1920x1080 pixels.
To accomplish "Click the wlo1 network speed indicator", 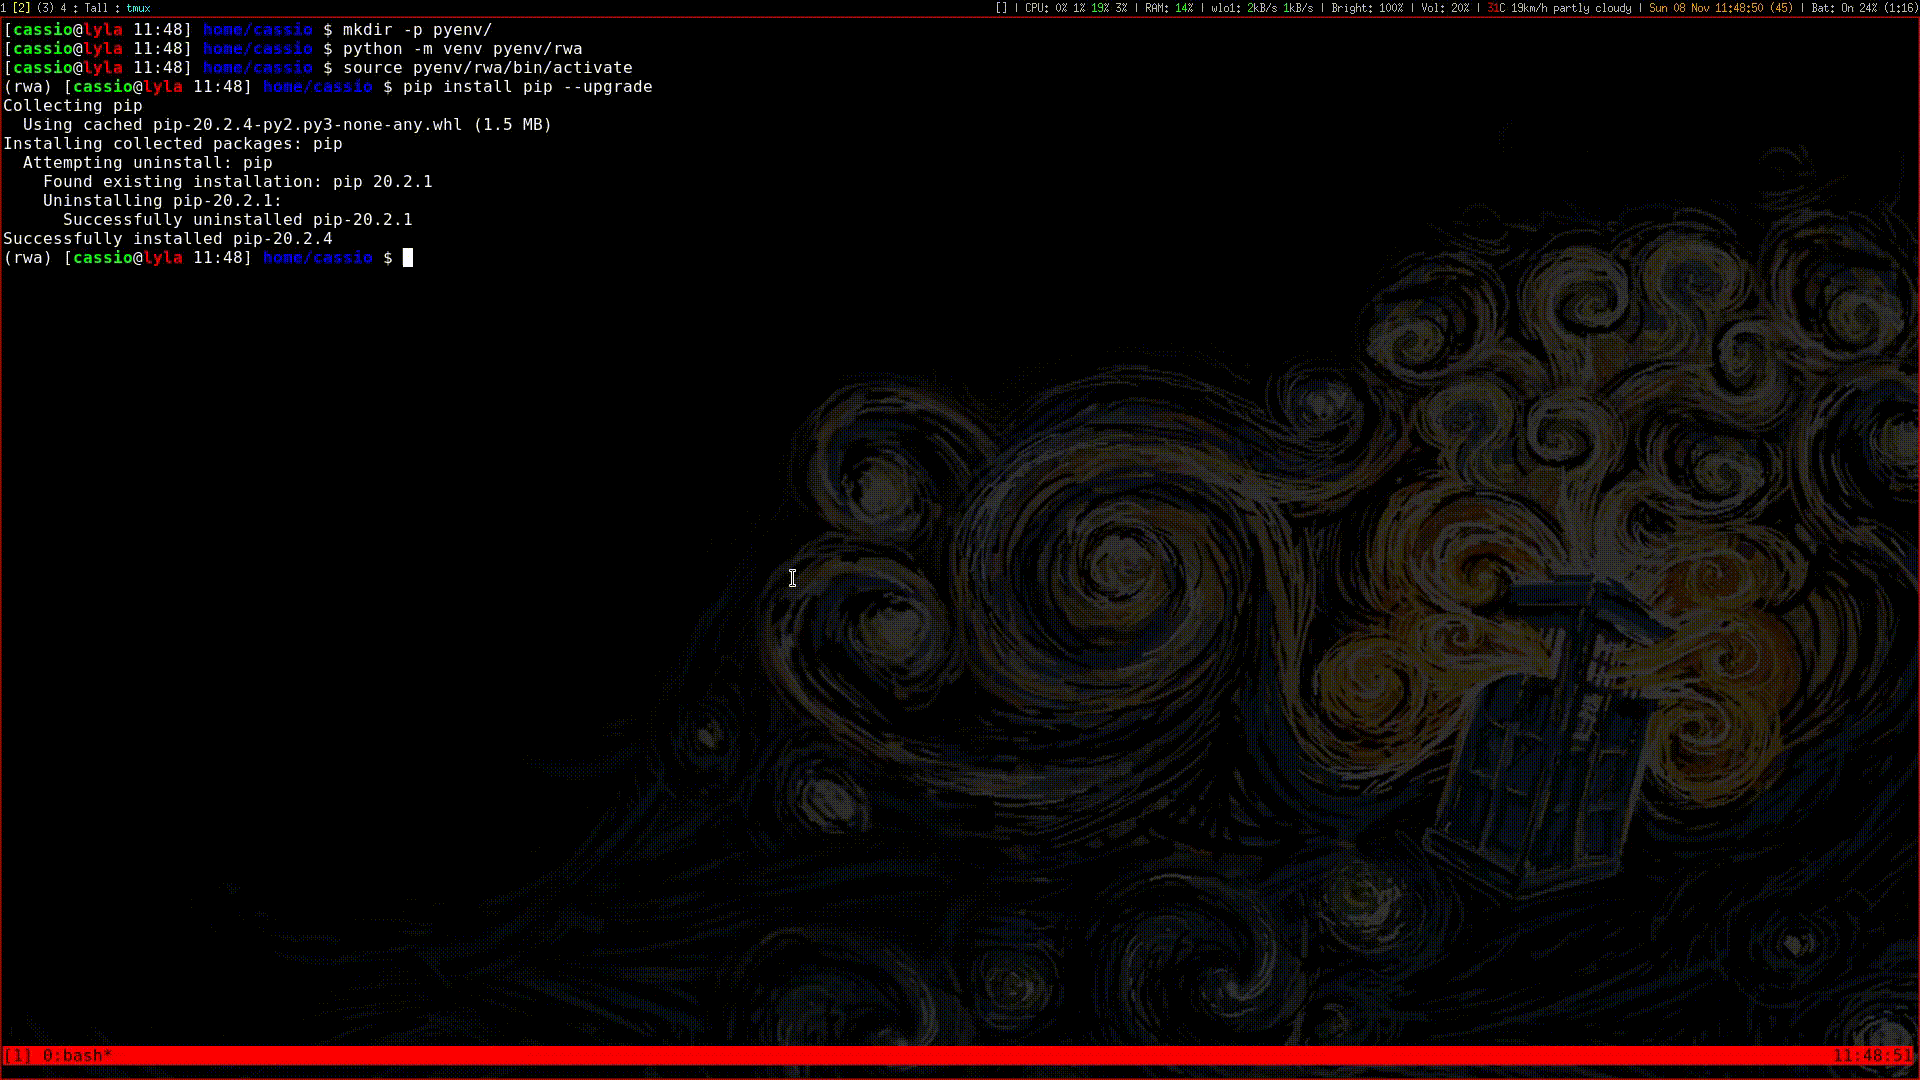I will click(1262, 8).
